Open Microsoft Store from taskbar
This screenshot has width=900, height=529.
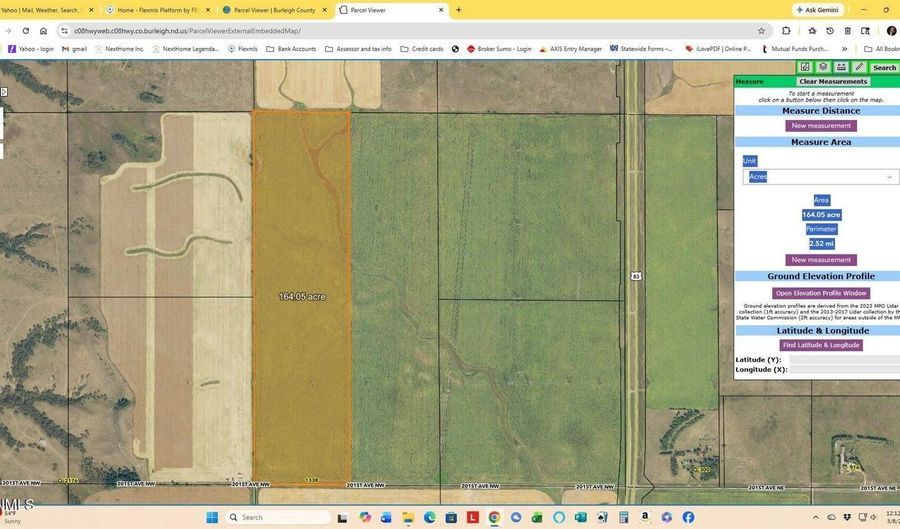[451, 517]
